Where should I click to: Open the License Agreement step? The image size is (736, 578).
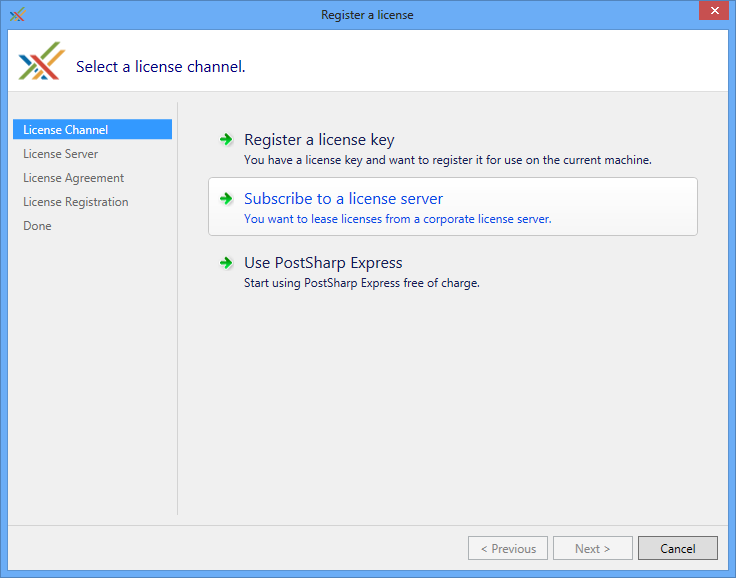point(74,178)
